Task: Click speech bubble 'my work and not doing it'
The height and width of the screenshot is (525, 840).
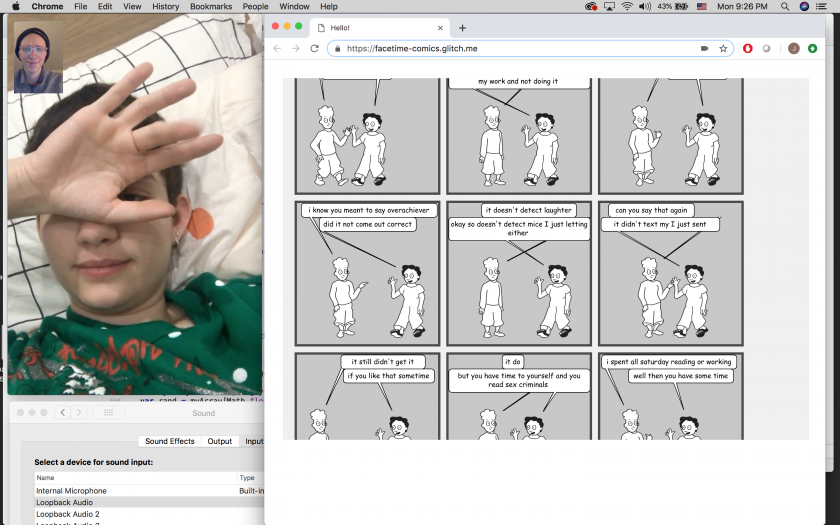Action: 518,82
